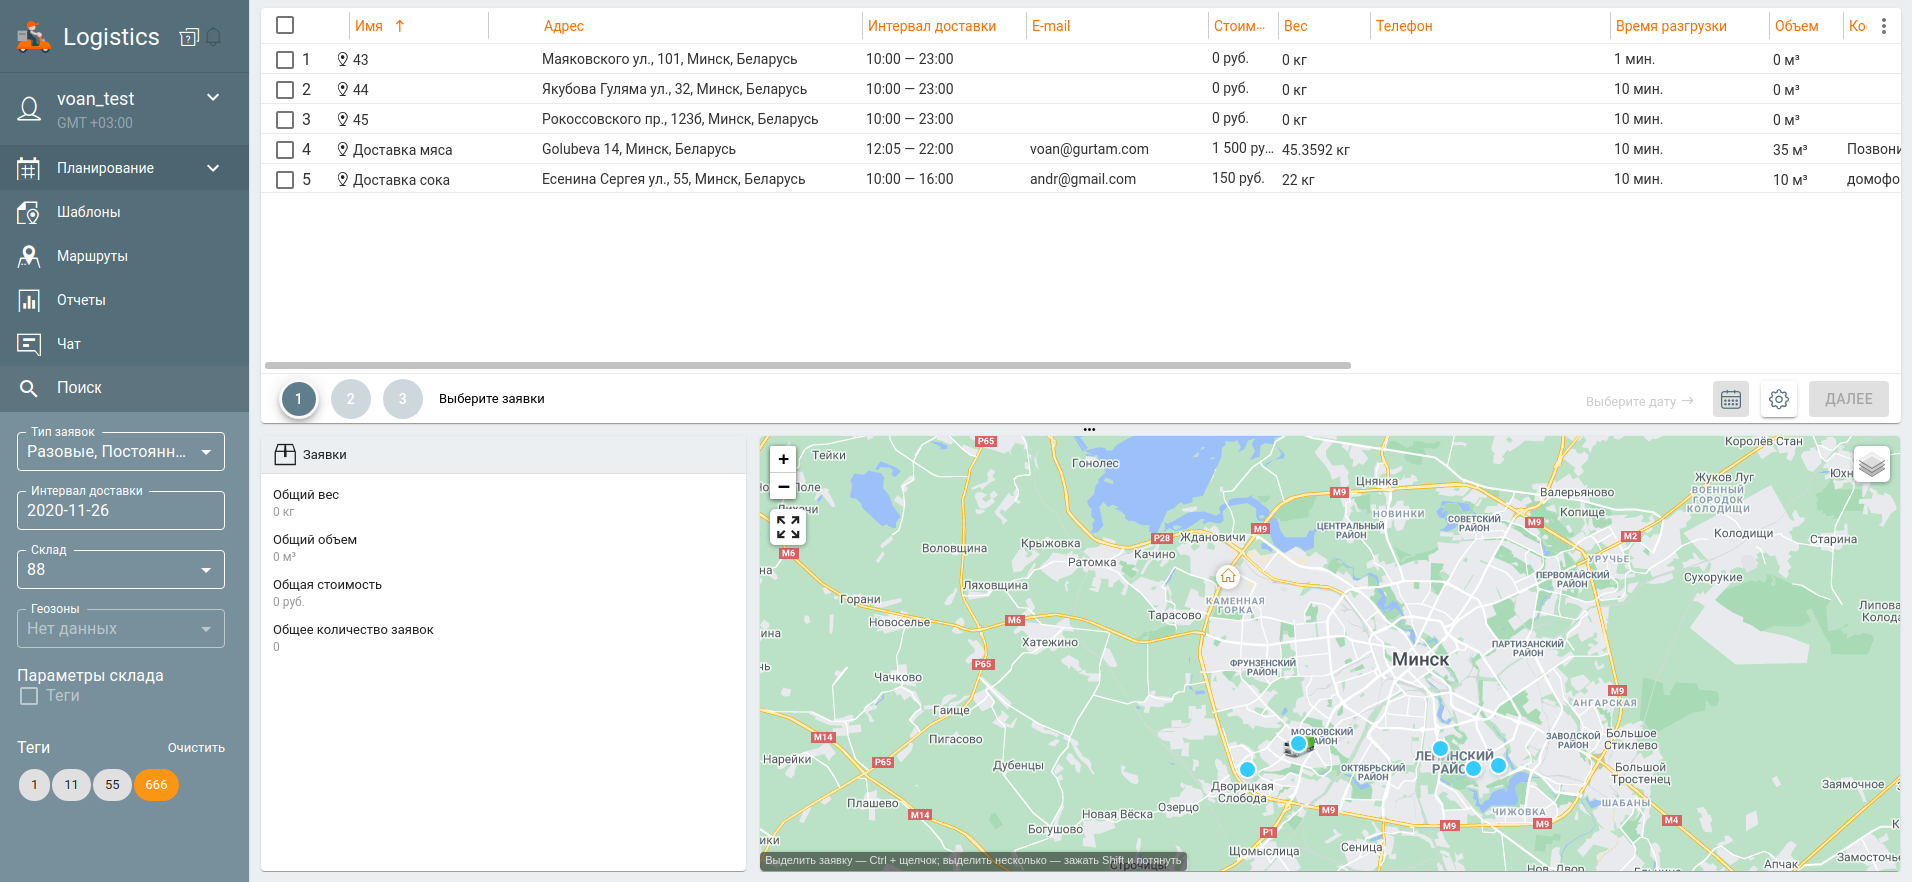Image resolution: width=1912 pixels, height=882 pixels.
Task: Open the Склад dropdown showing 88
Action: pos(120,570)
